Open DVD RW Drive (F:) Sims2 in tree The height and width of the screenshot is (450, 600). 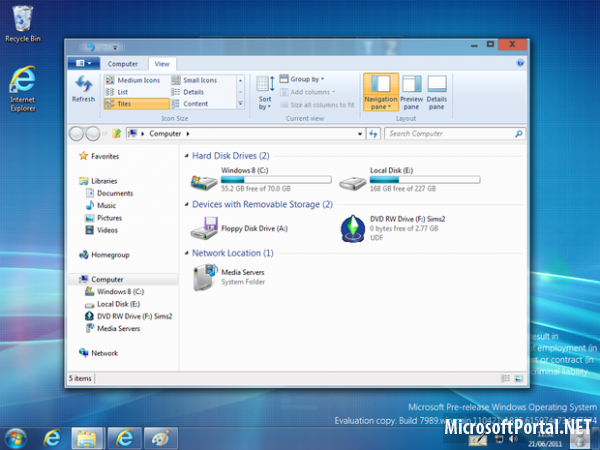point(128,316)
